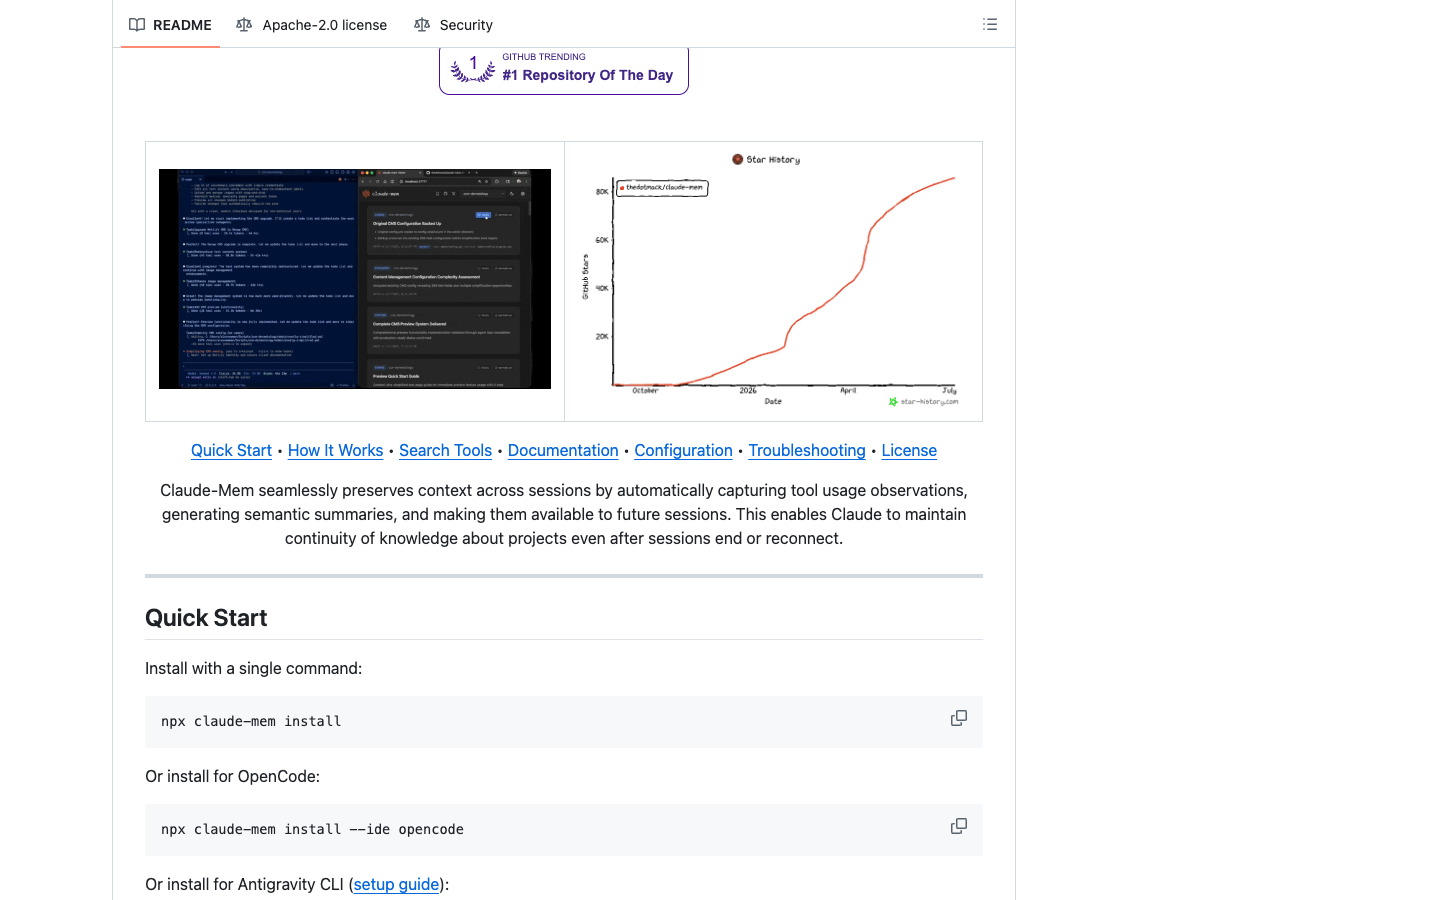
Task: Click 'Install with a single command:' text
Action: click(254, 668)
